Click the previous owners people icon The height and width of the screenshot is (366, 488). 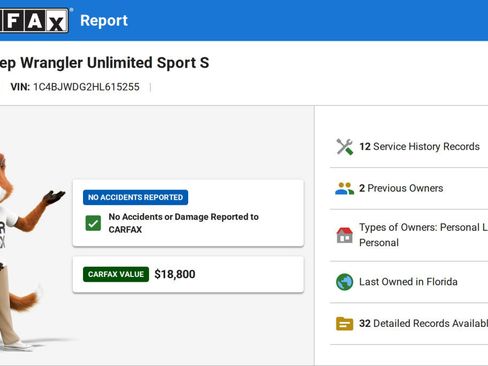tap(344, 188)
